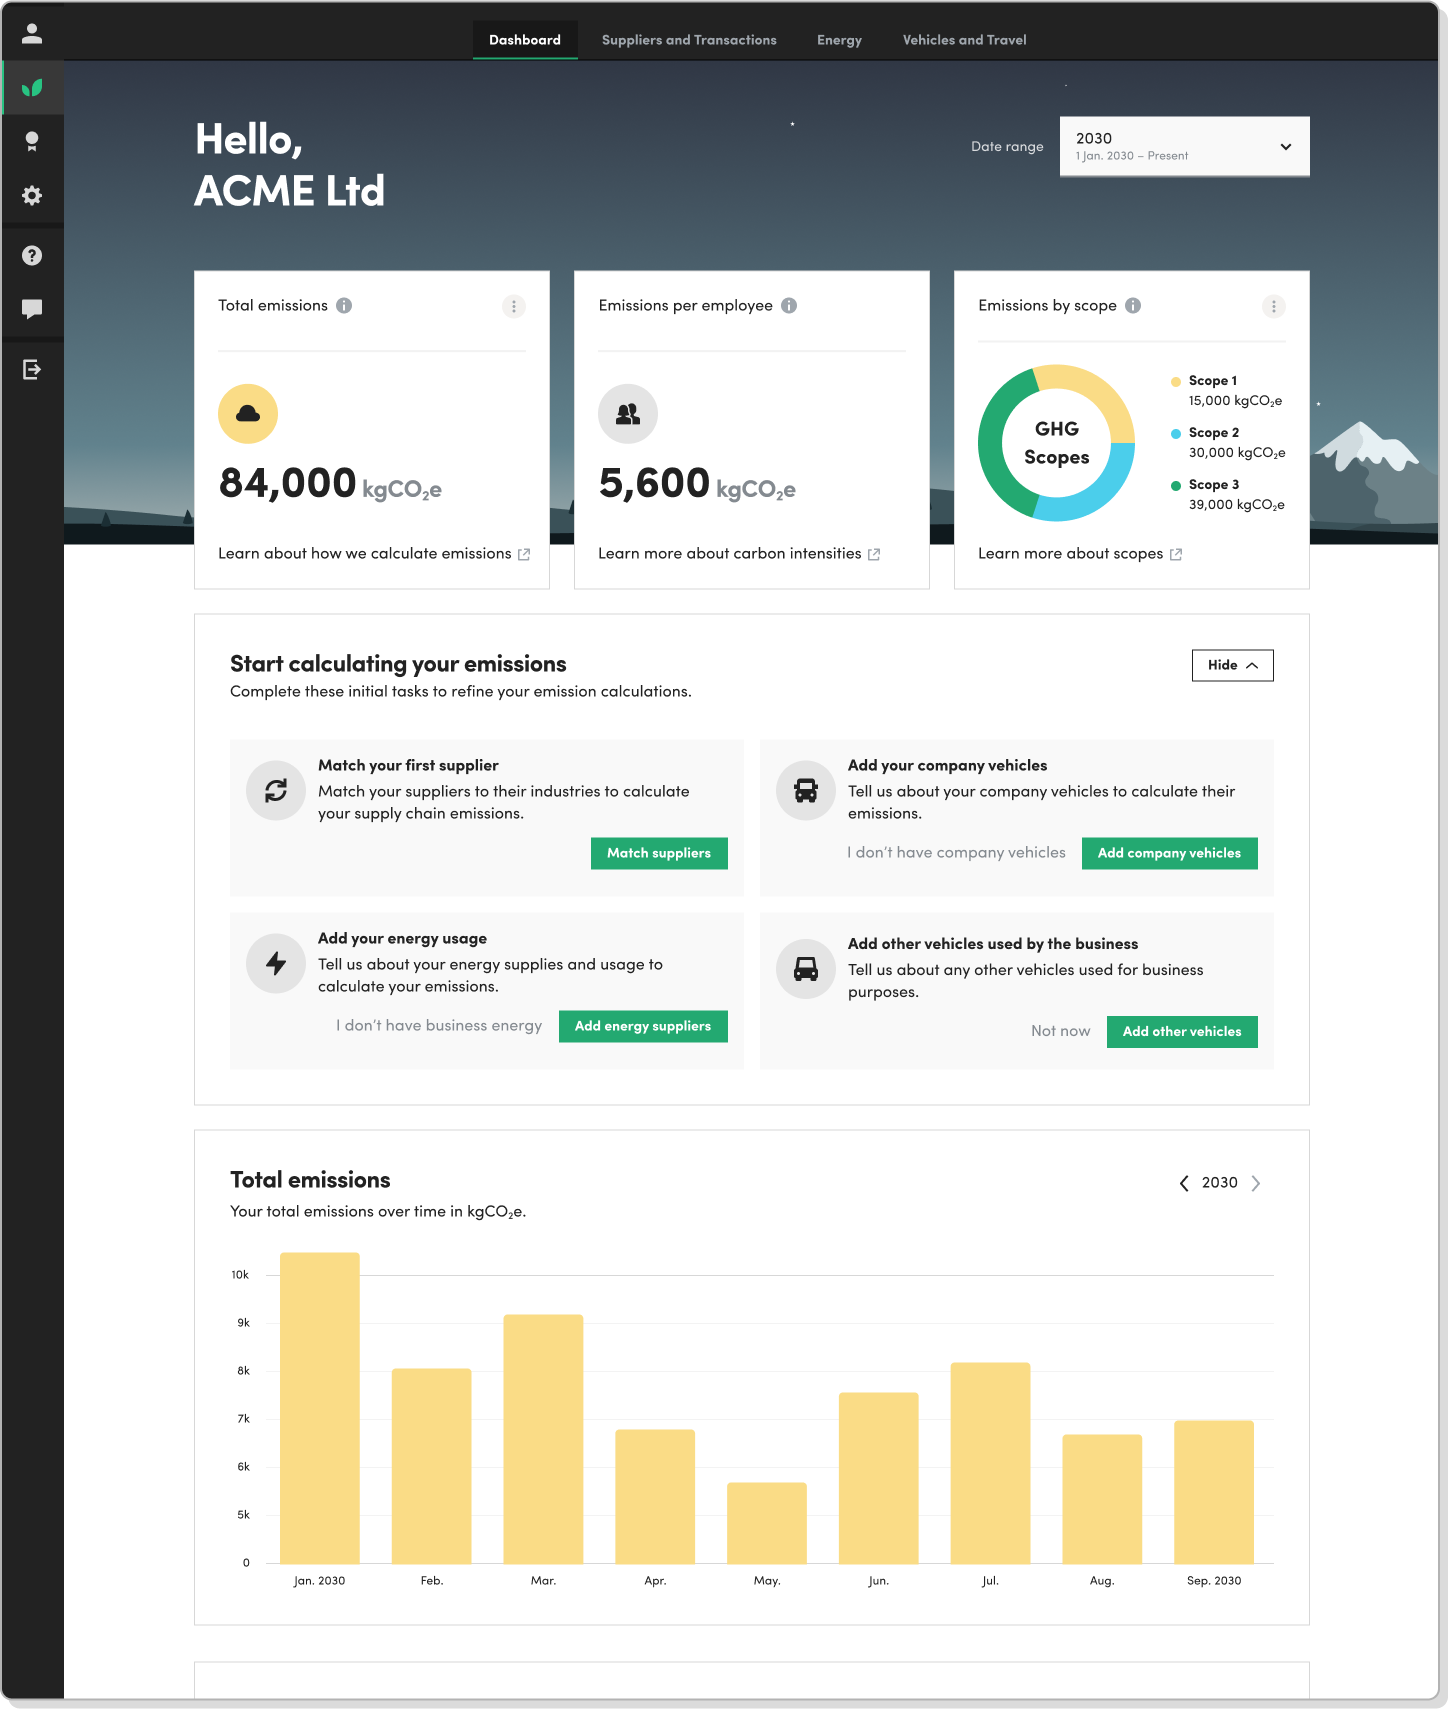Show info tooltip for Emissions by scope
This screenshot has height=1709, width=1448.
[x=1133, y=306]
